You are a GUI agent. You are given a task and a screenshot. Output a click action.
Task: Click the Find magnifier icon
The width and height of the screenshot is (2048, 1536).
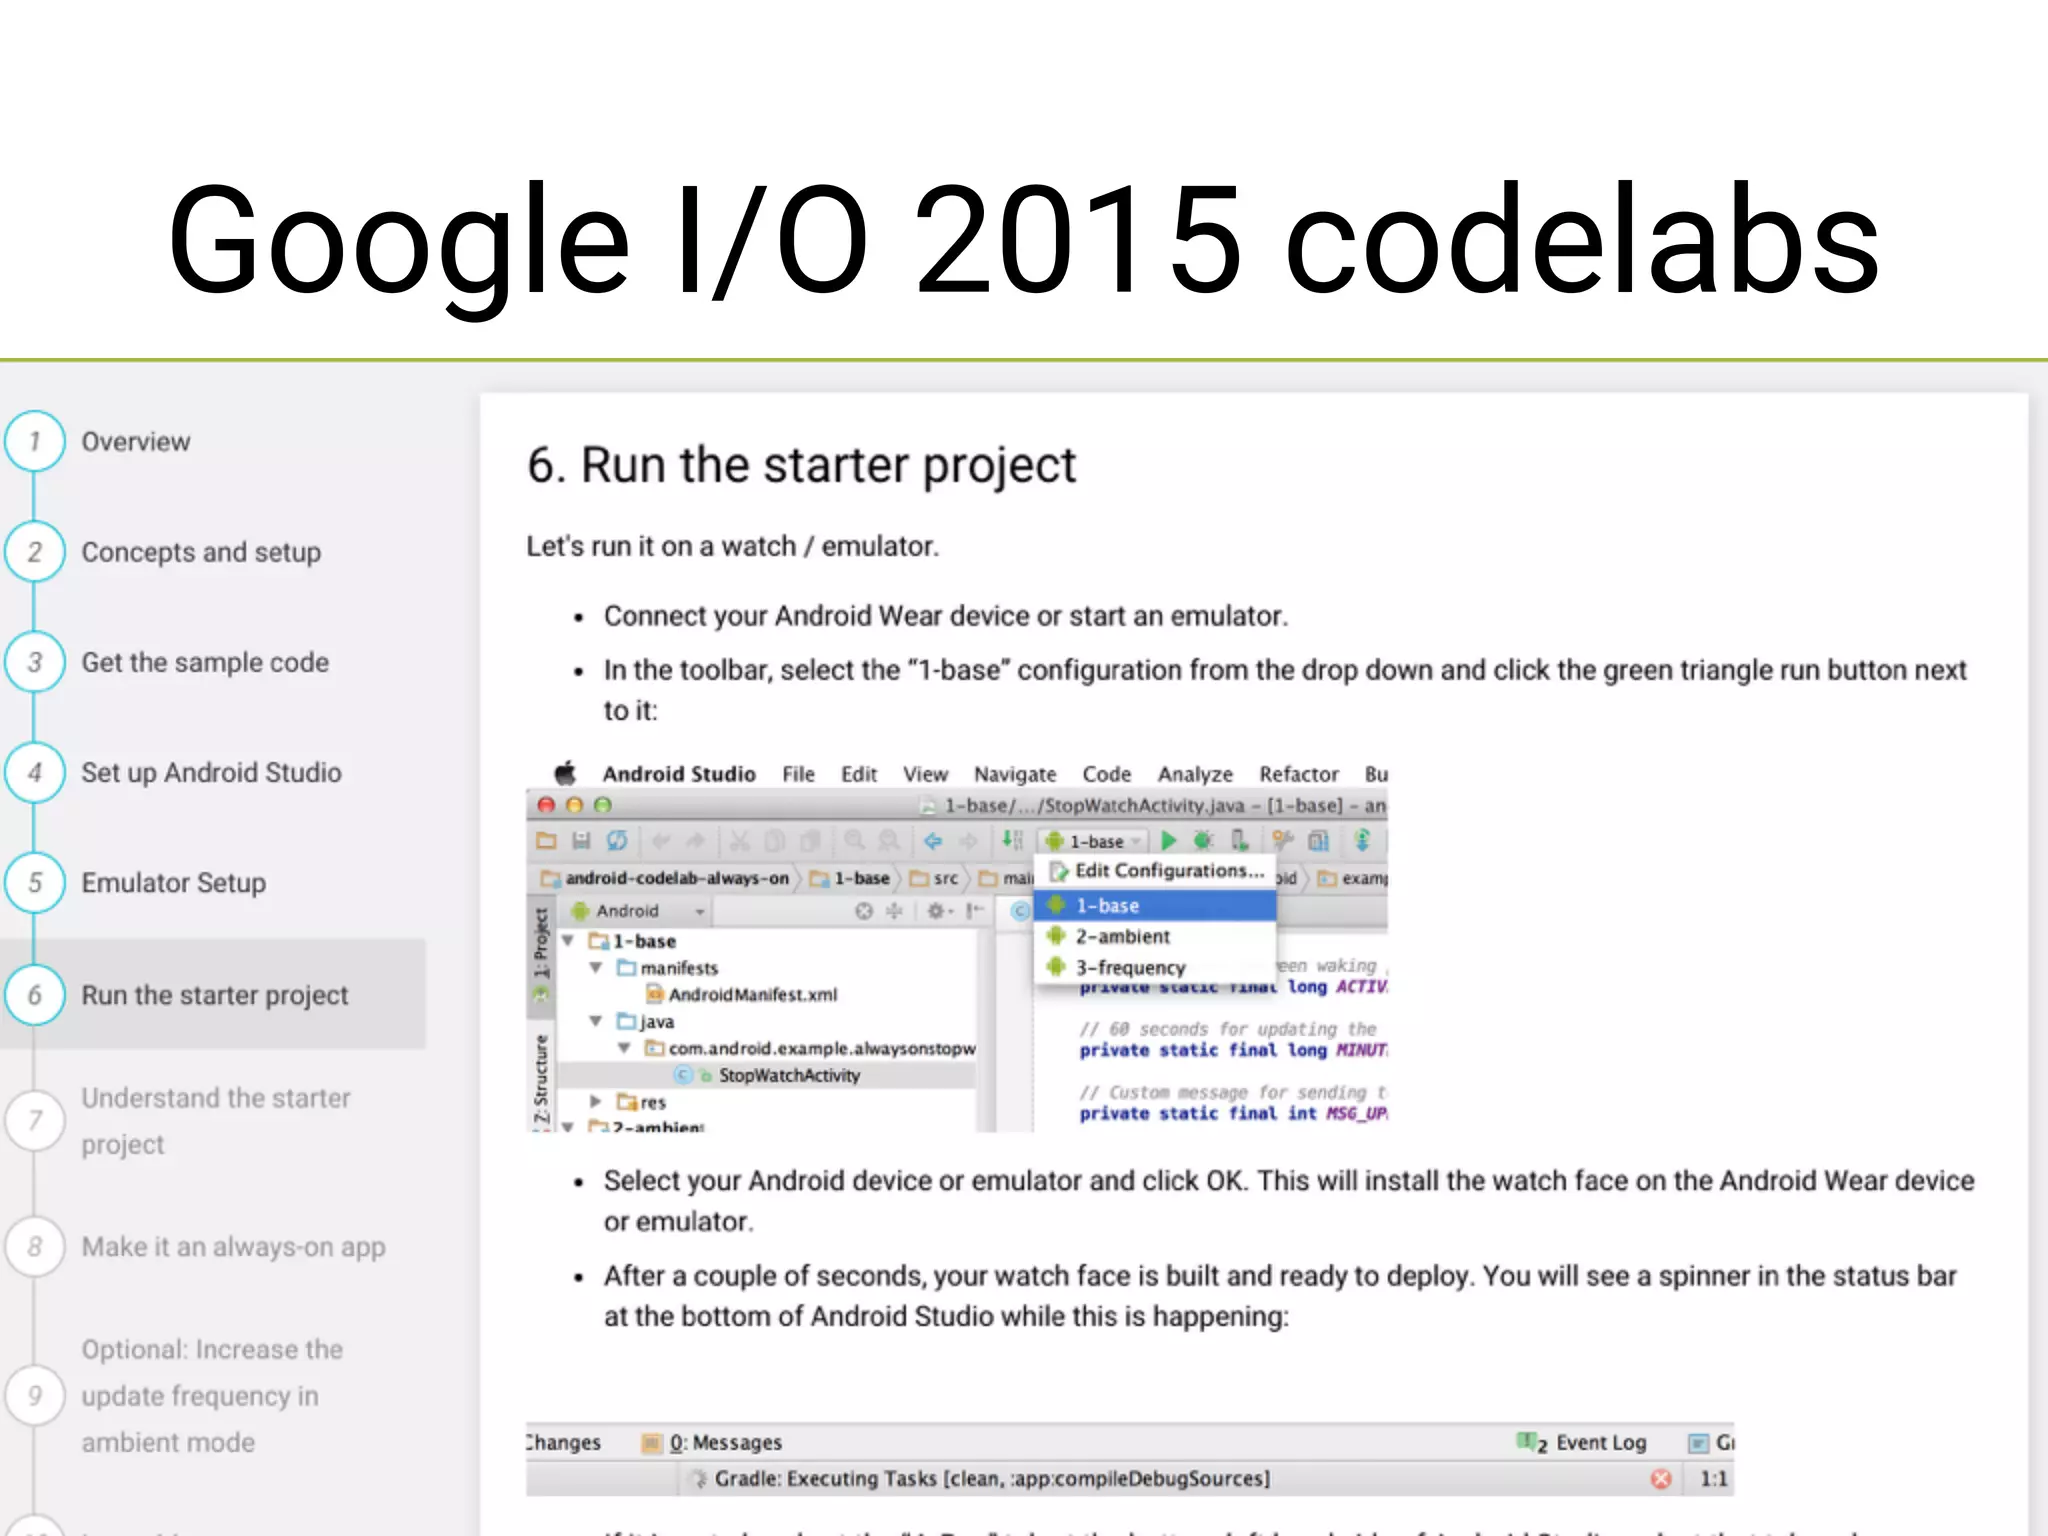[854, 841]
